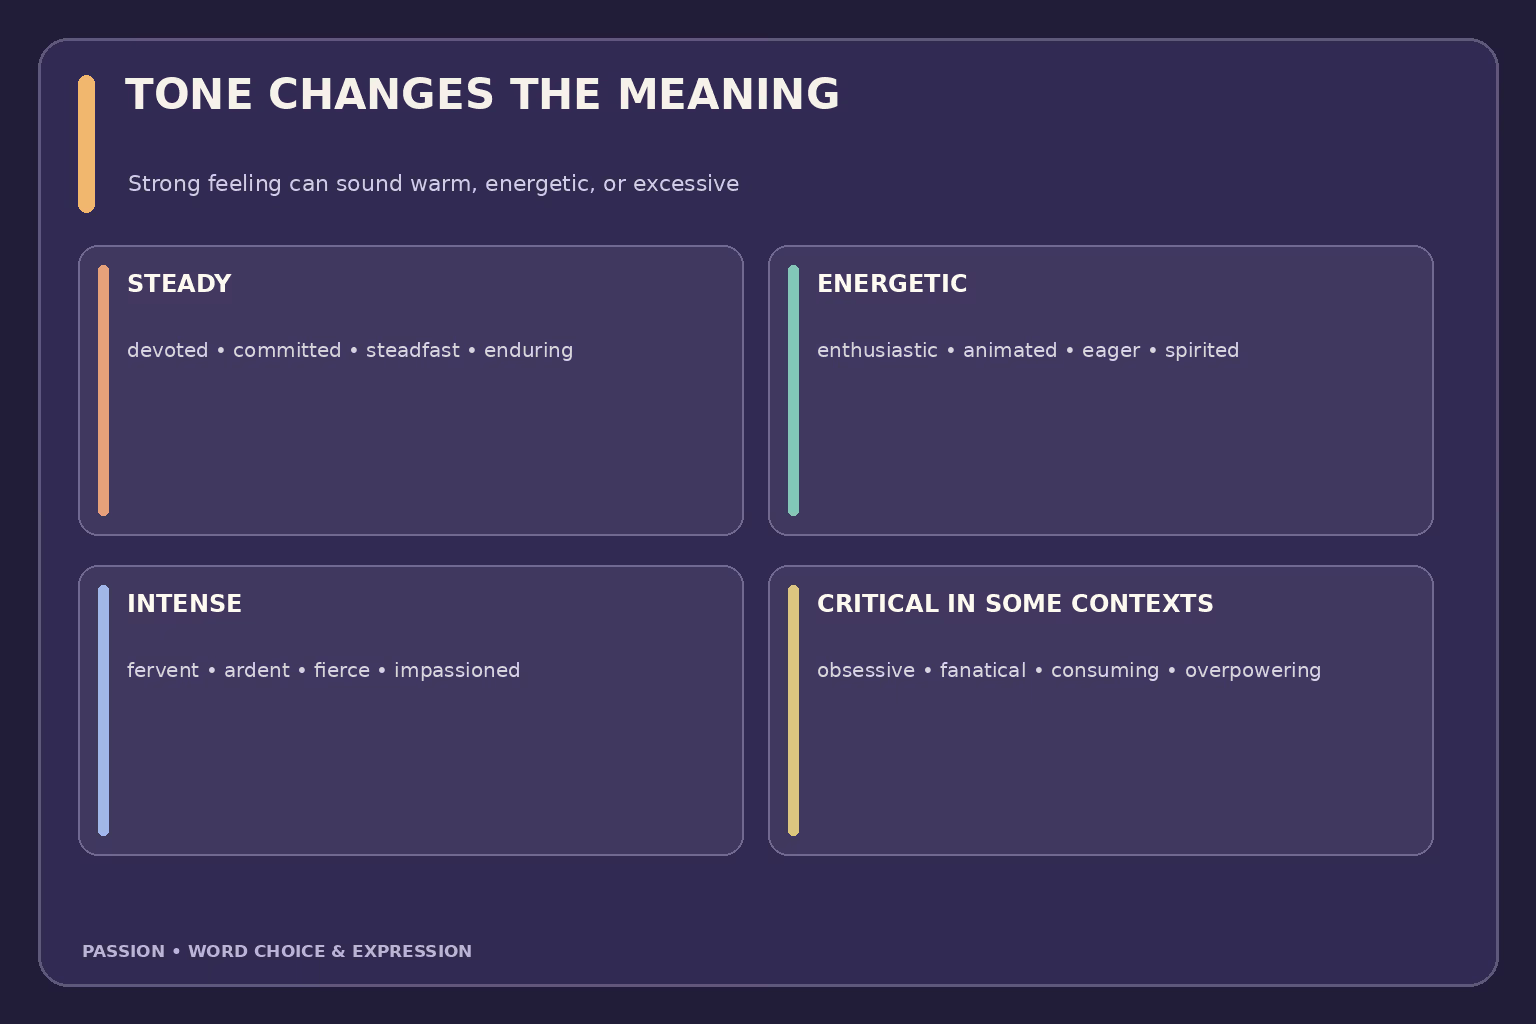Click 'Critical in Some Contexts' heading
The width and height of the screenshot is (1536, 1024).
tap(1015, 604)
